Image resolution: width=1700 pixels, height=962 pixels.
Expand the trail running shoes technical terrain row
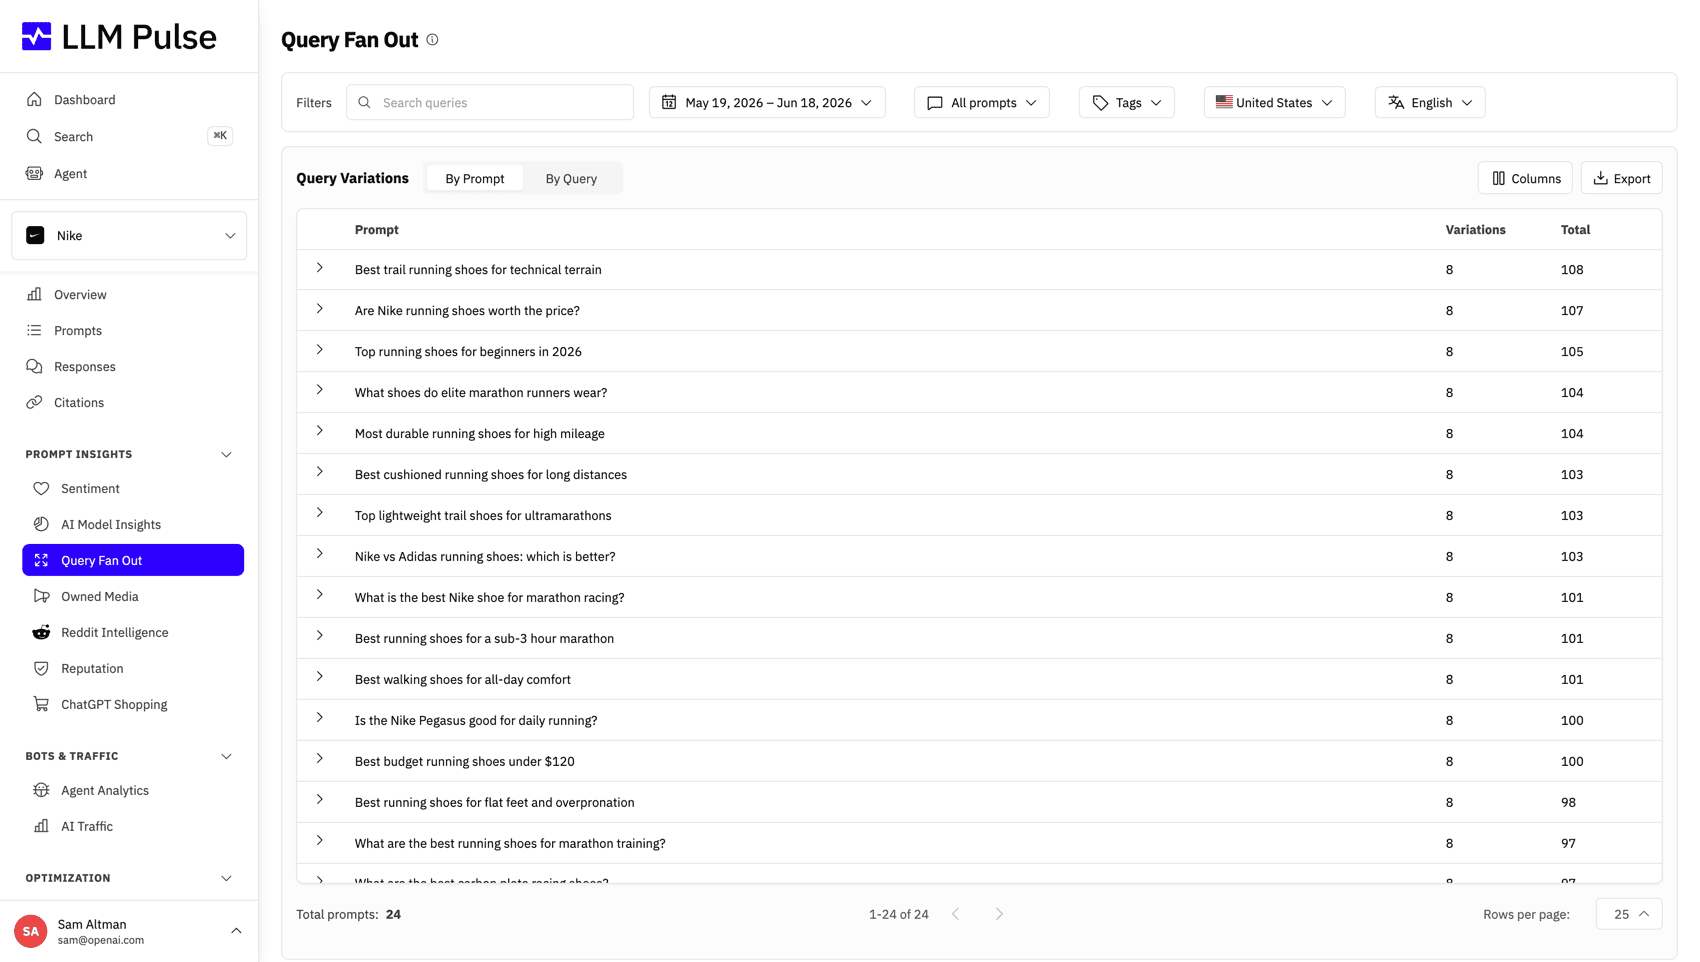tap(320, 268)
